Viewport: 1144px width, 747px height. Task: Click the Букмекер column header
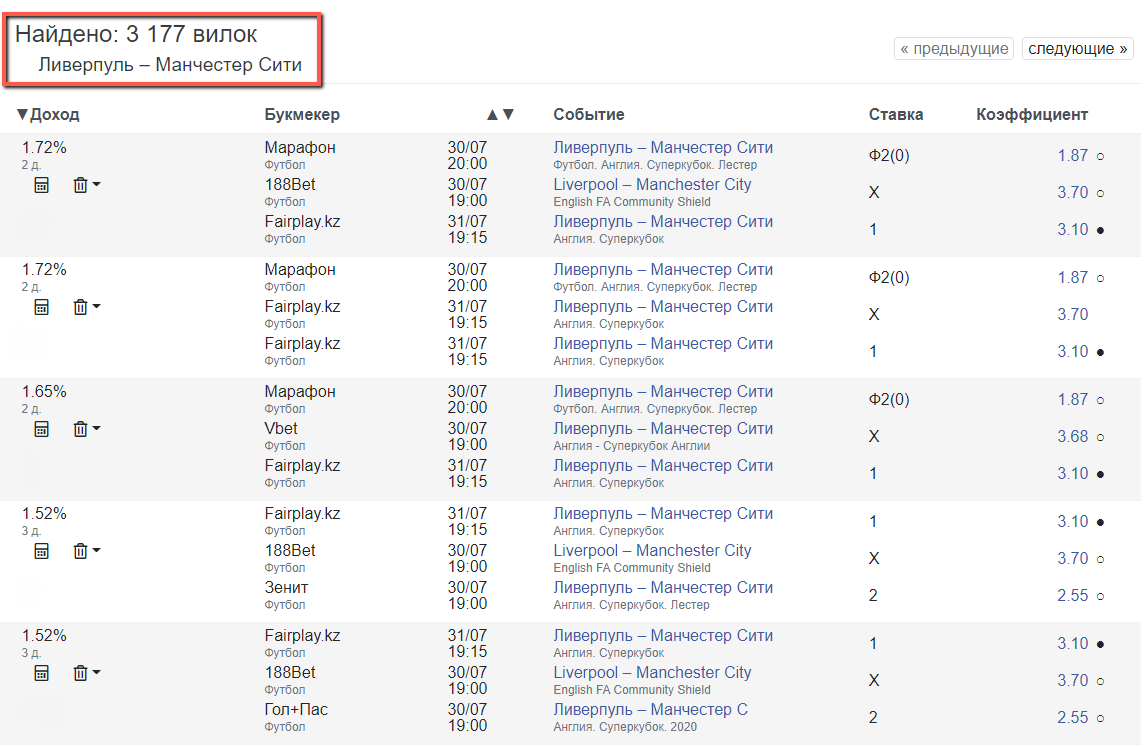tap(302, 115)
